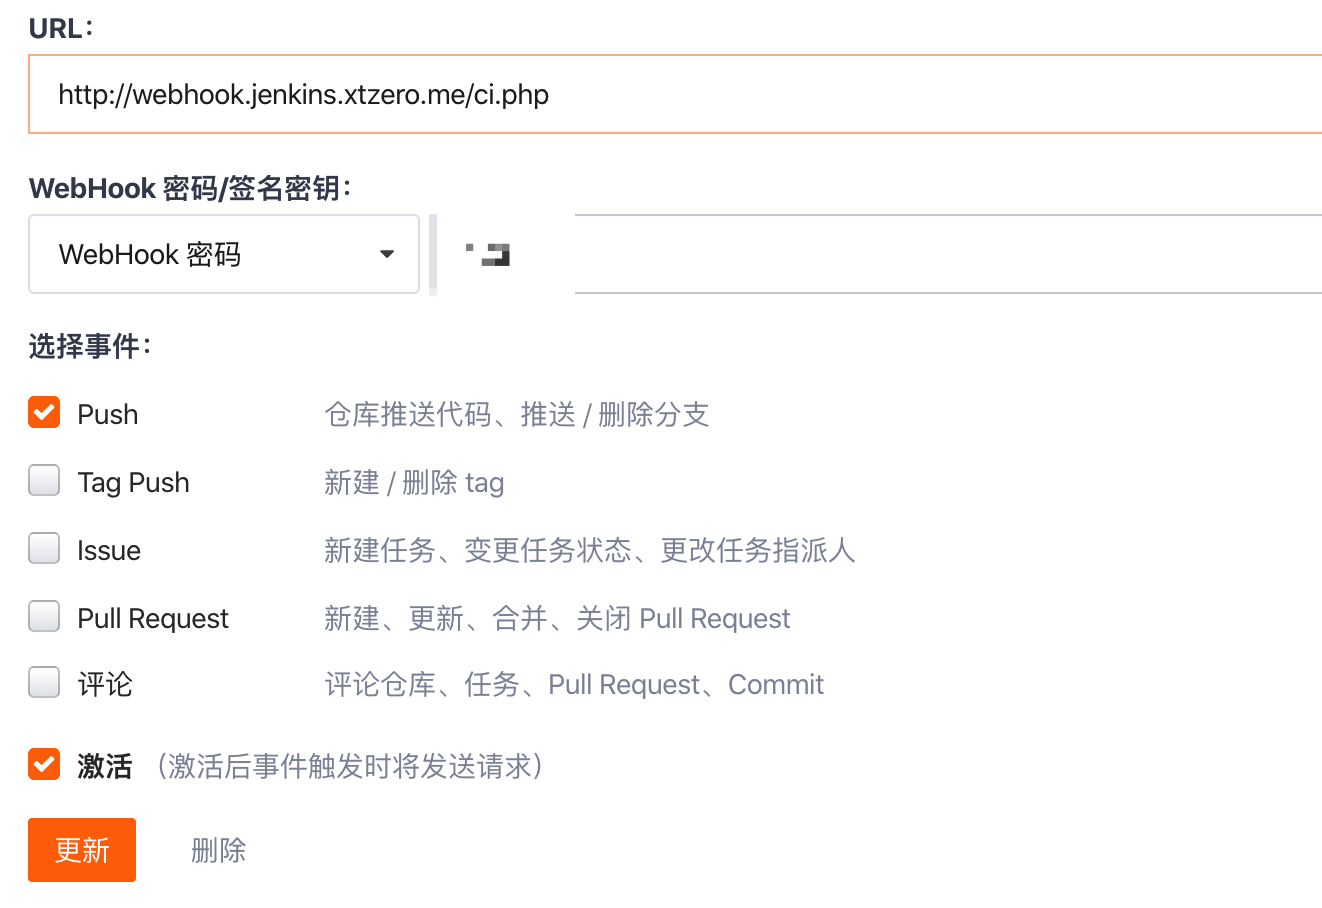This screenshot has height=908, width=1322.
Task: Click the bold 激活 label text
Action: [105, 767]
